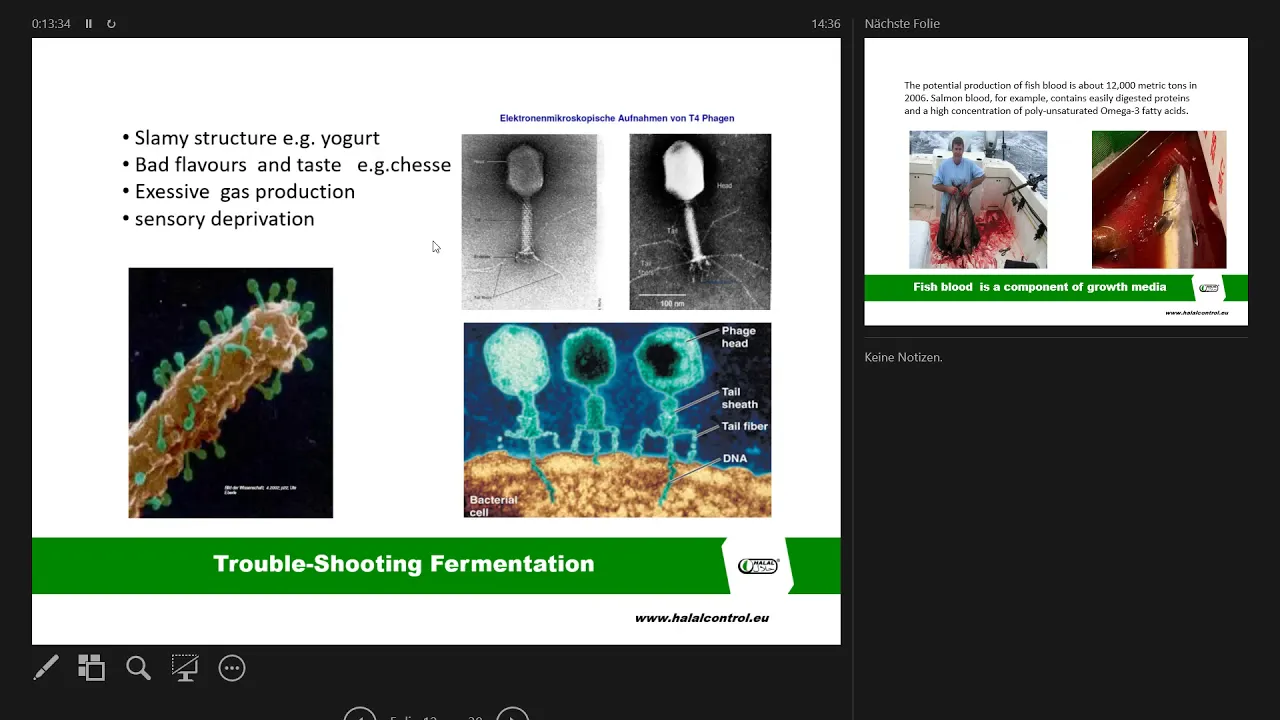Click the 'Keine Notizen.' notes text
This screenshot has height=720, width=1280.
click(903, 357)
